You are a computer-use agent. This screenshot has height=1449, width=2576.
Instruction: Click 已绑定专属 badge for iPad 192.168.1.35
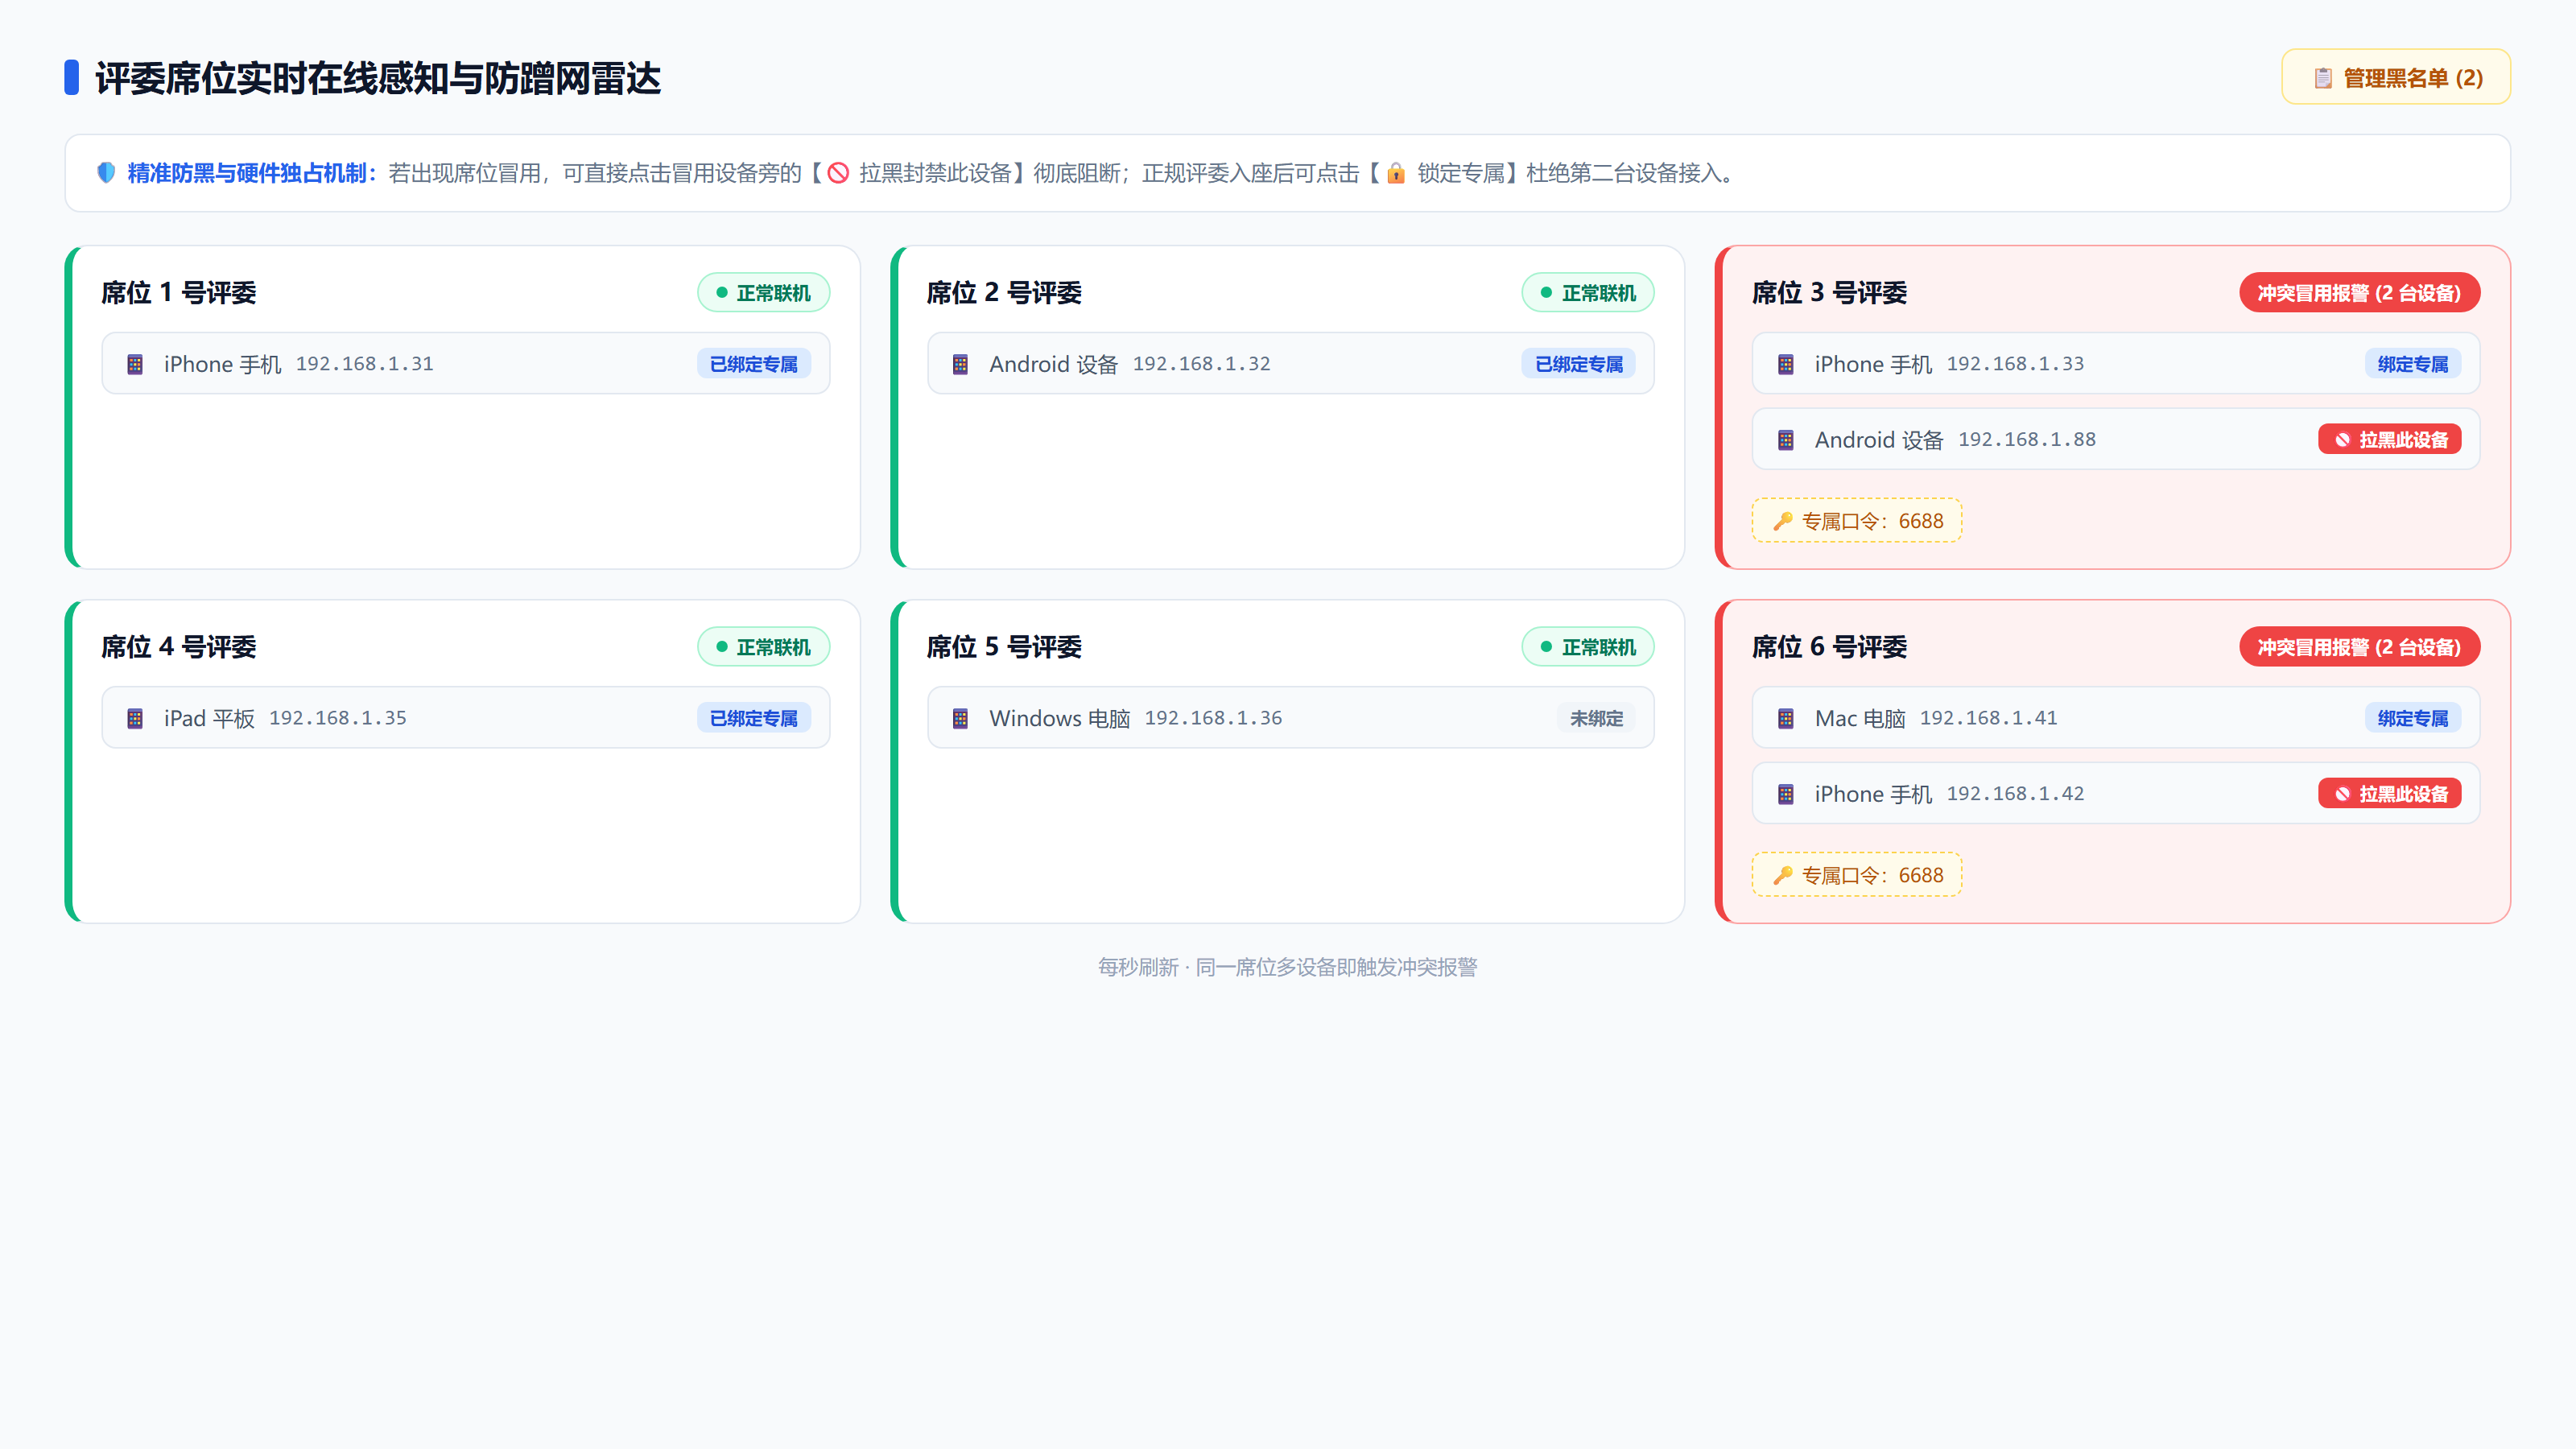click(753, 718)
